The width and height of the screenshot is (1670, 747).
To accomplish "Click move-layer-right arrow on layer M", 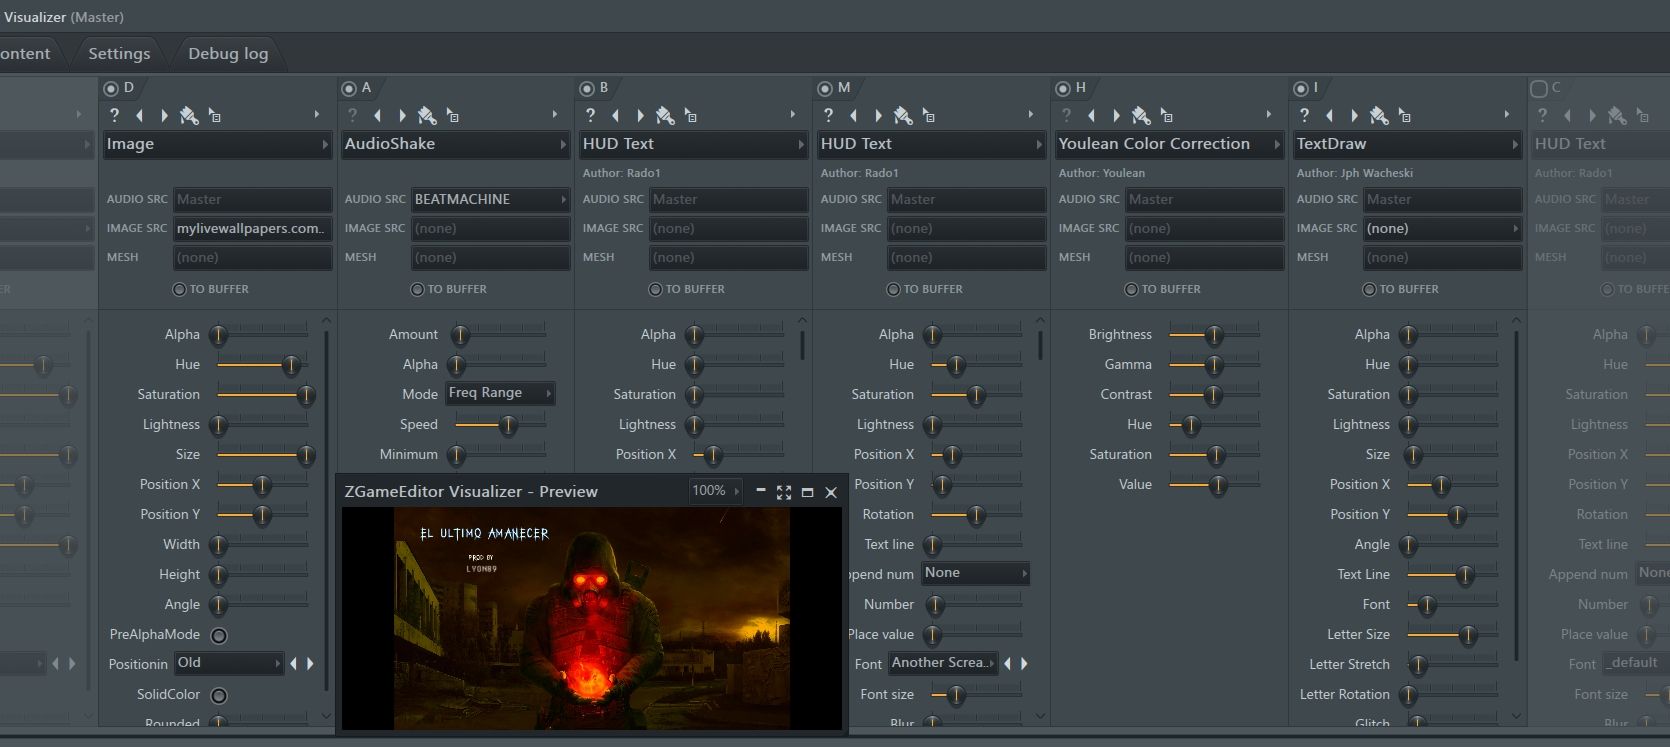I will click(x=879, y=115).
